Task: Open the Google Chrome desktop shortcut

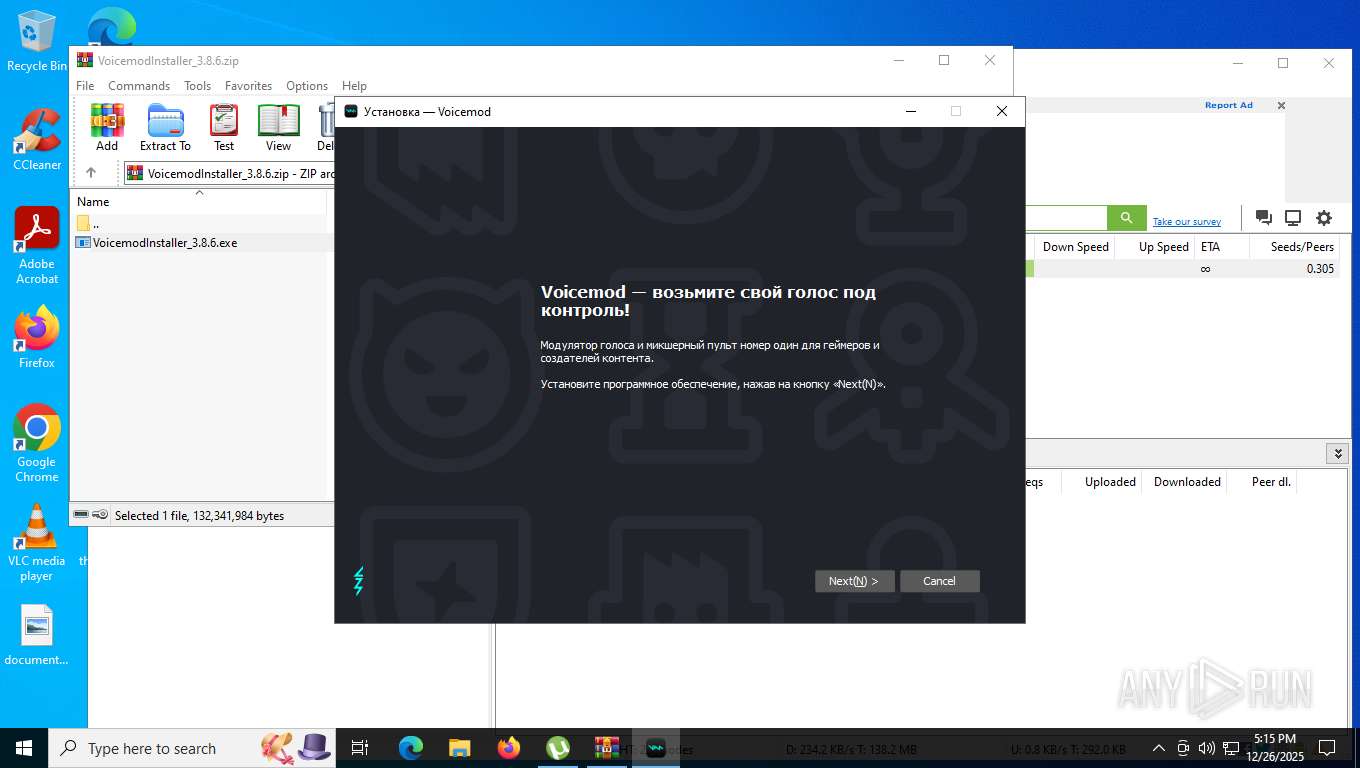Action: 37,444
